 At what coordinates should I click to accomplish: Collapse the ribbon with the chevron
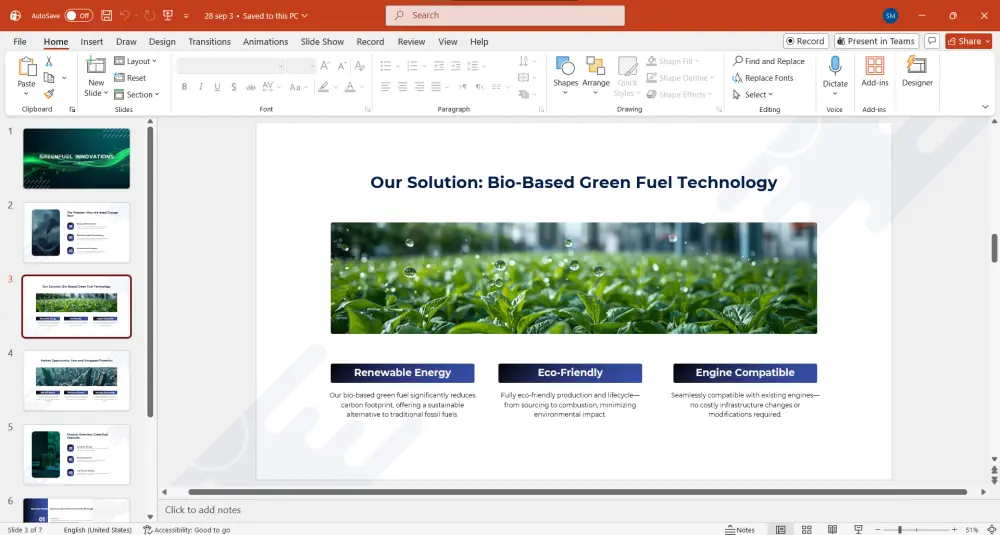point(985,106)
